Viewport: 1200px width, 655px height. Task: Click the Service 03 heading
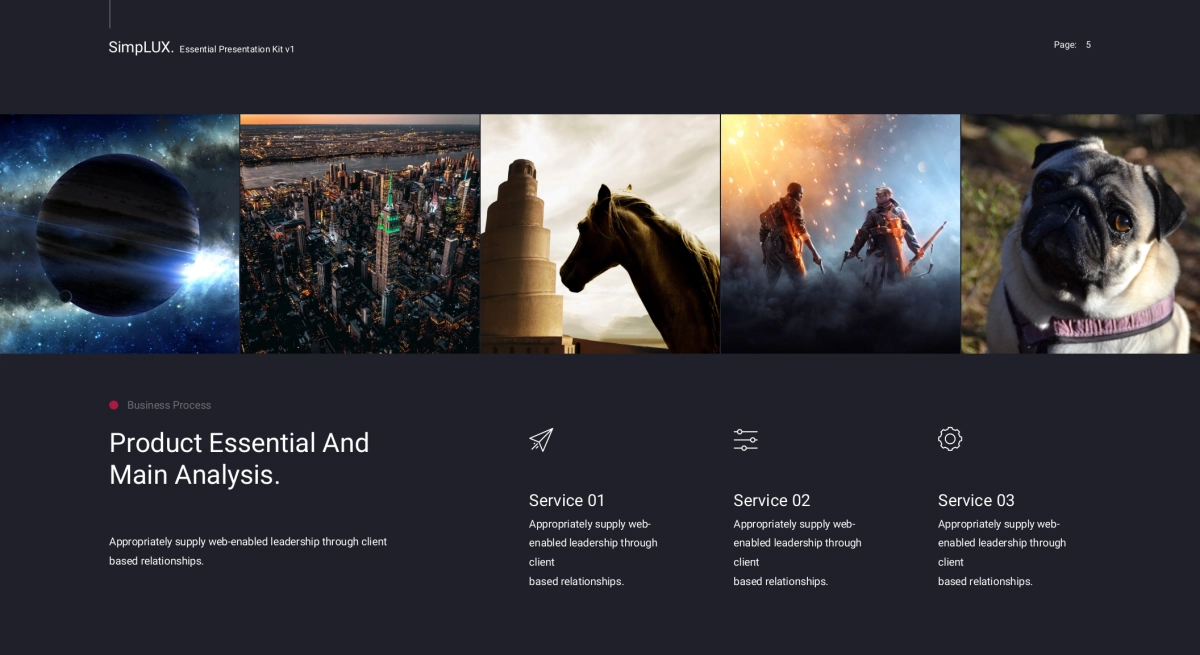coord(976,500)
